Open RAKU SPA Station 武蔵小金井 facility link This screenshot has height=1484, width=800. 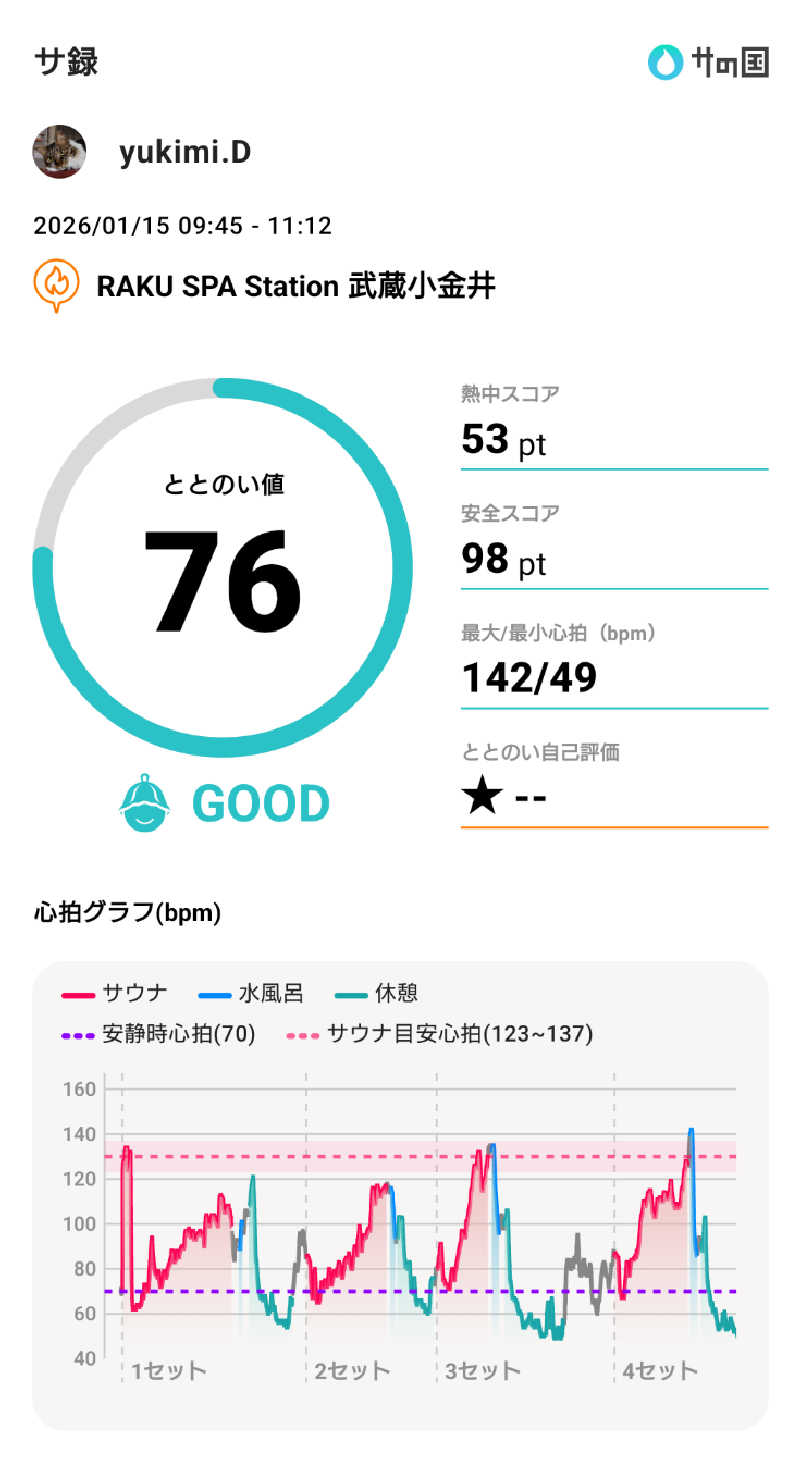(x=295, y=286)
